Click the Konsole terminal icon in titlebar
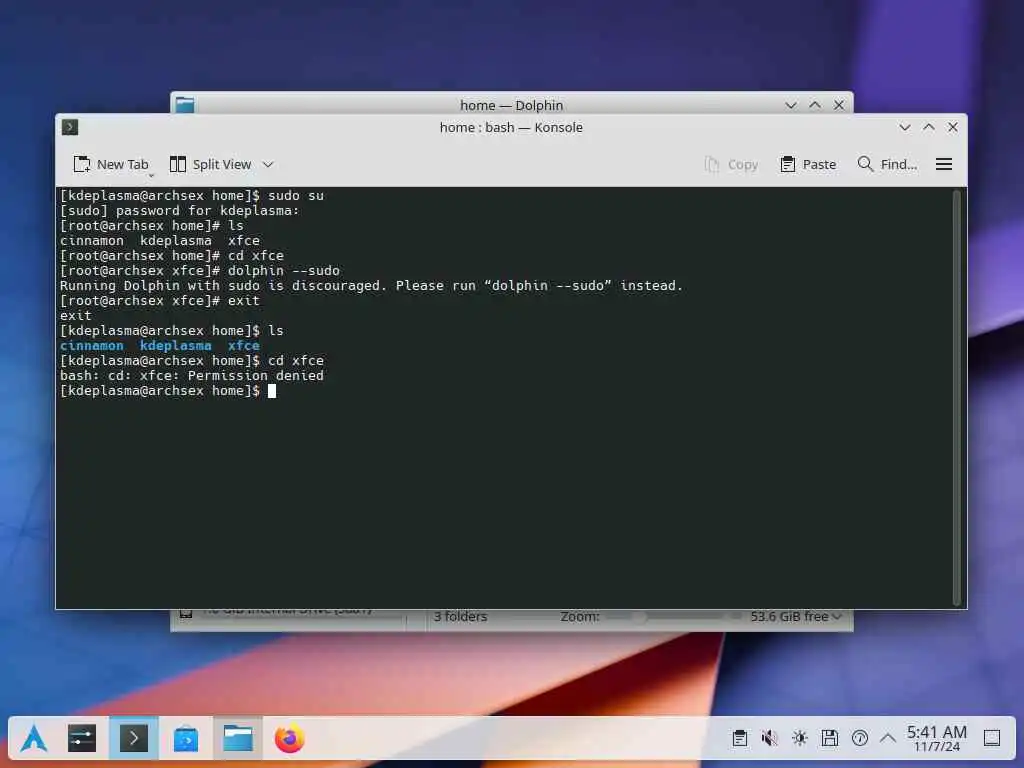 70,127
